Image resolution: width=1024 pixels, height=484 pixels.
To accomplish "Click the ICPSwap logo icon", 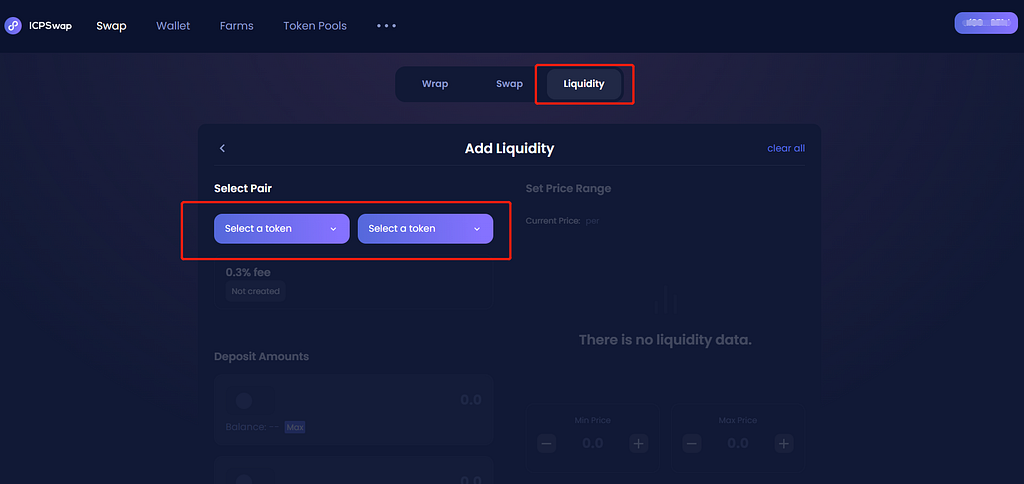I will point(13,25).
